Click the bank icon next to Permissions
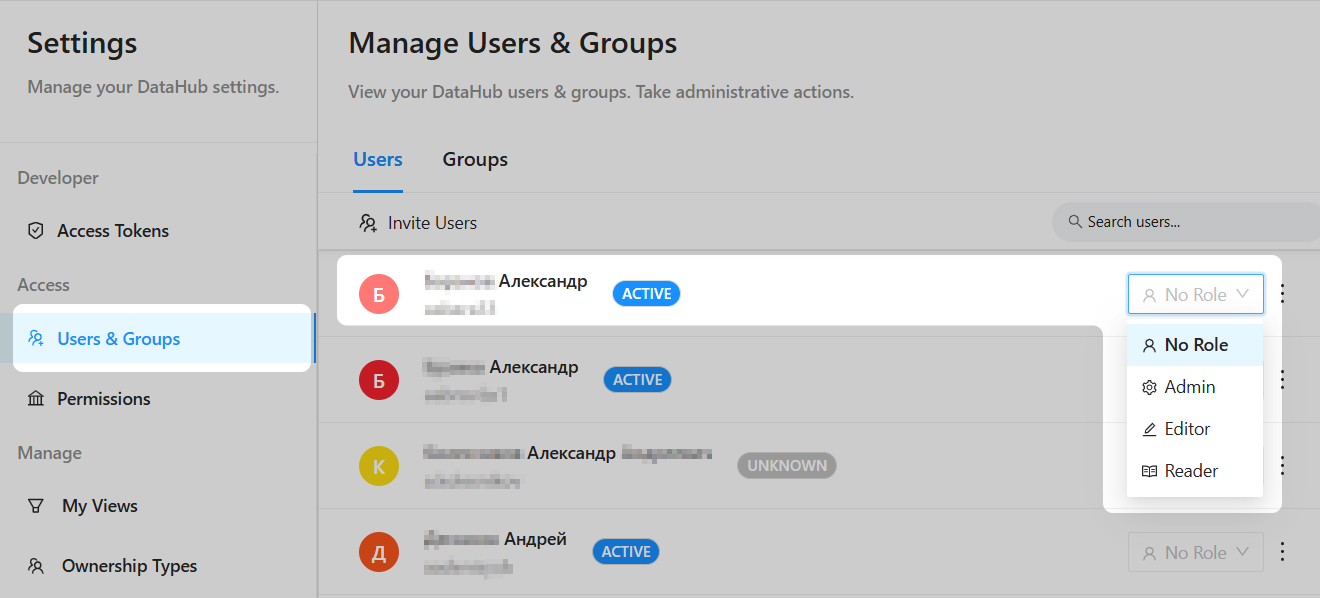 [x=36, y=399]
